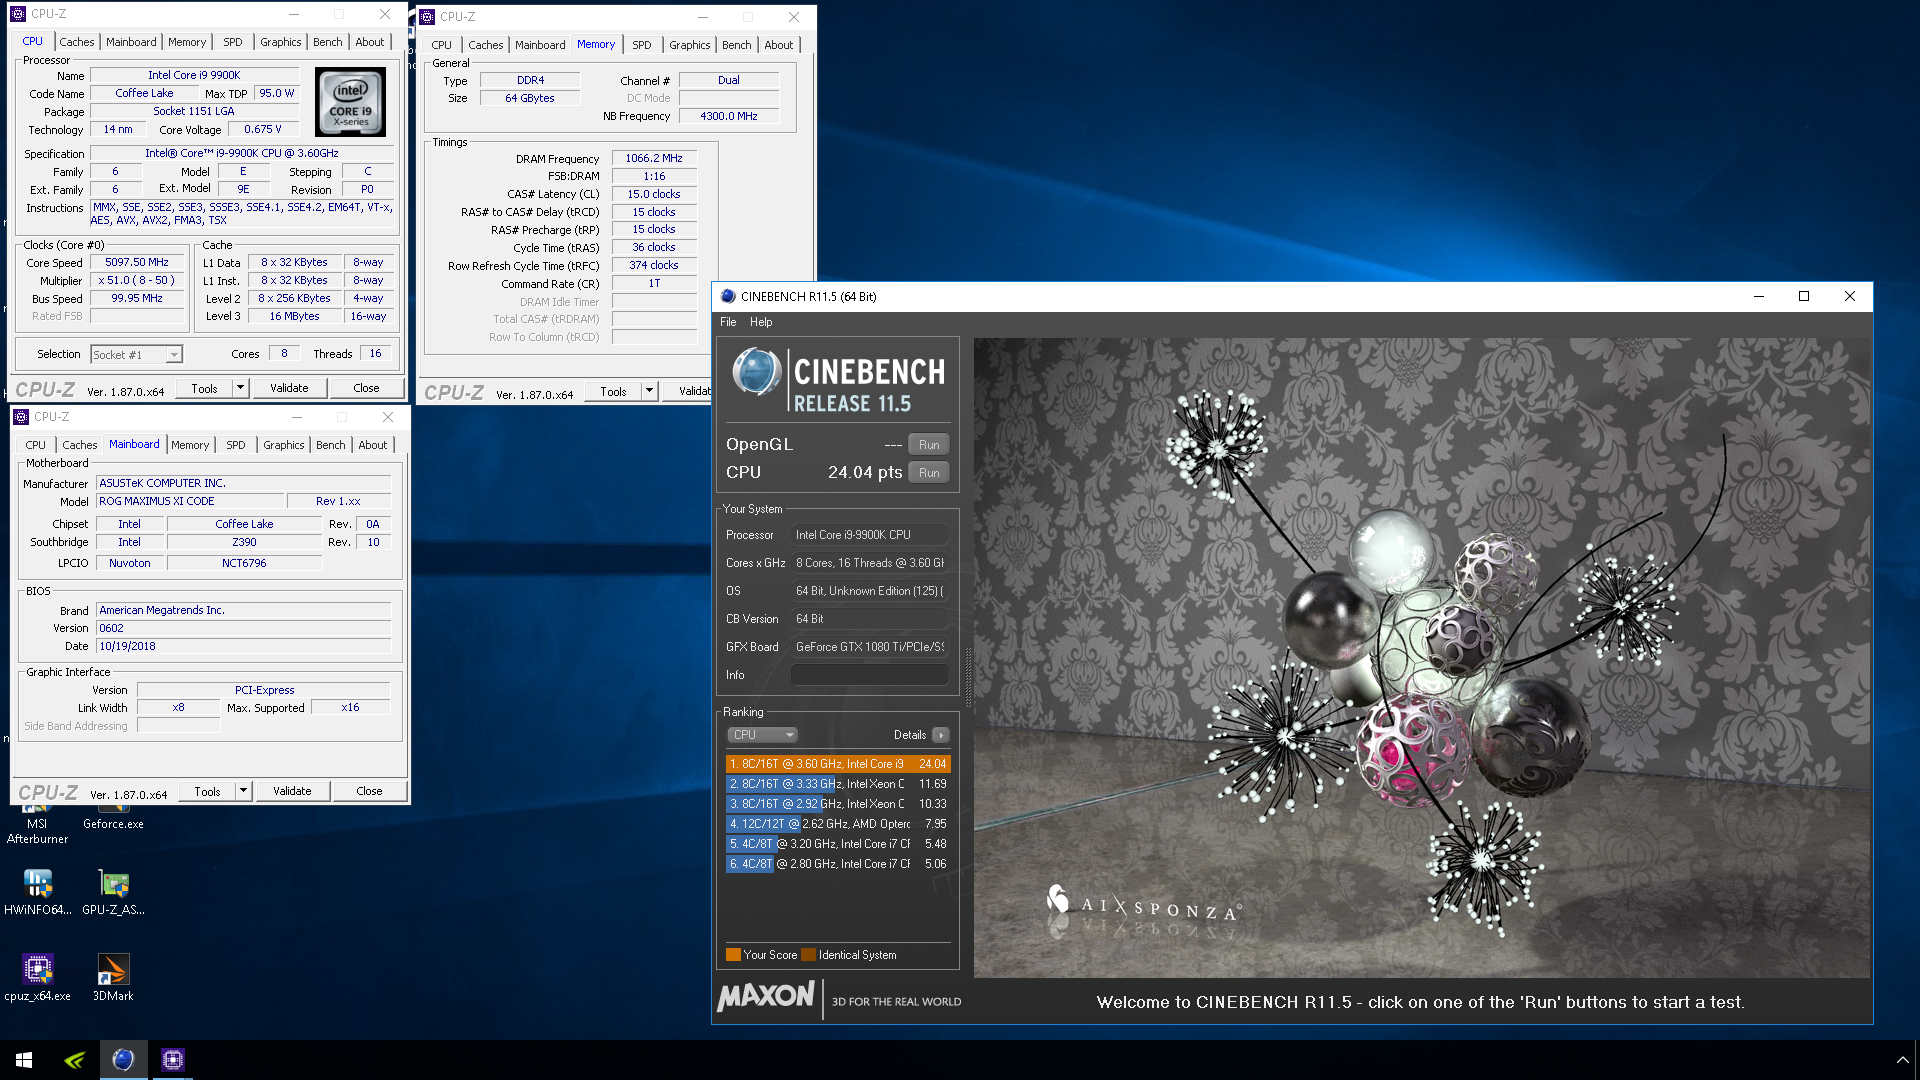Click Close button in CPU window
This screenshot has width=1920, height=1080.
click(x=366, y=388)
